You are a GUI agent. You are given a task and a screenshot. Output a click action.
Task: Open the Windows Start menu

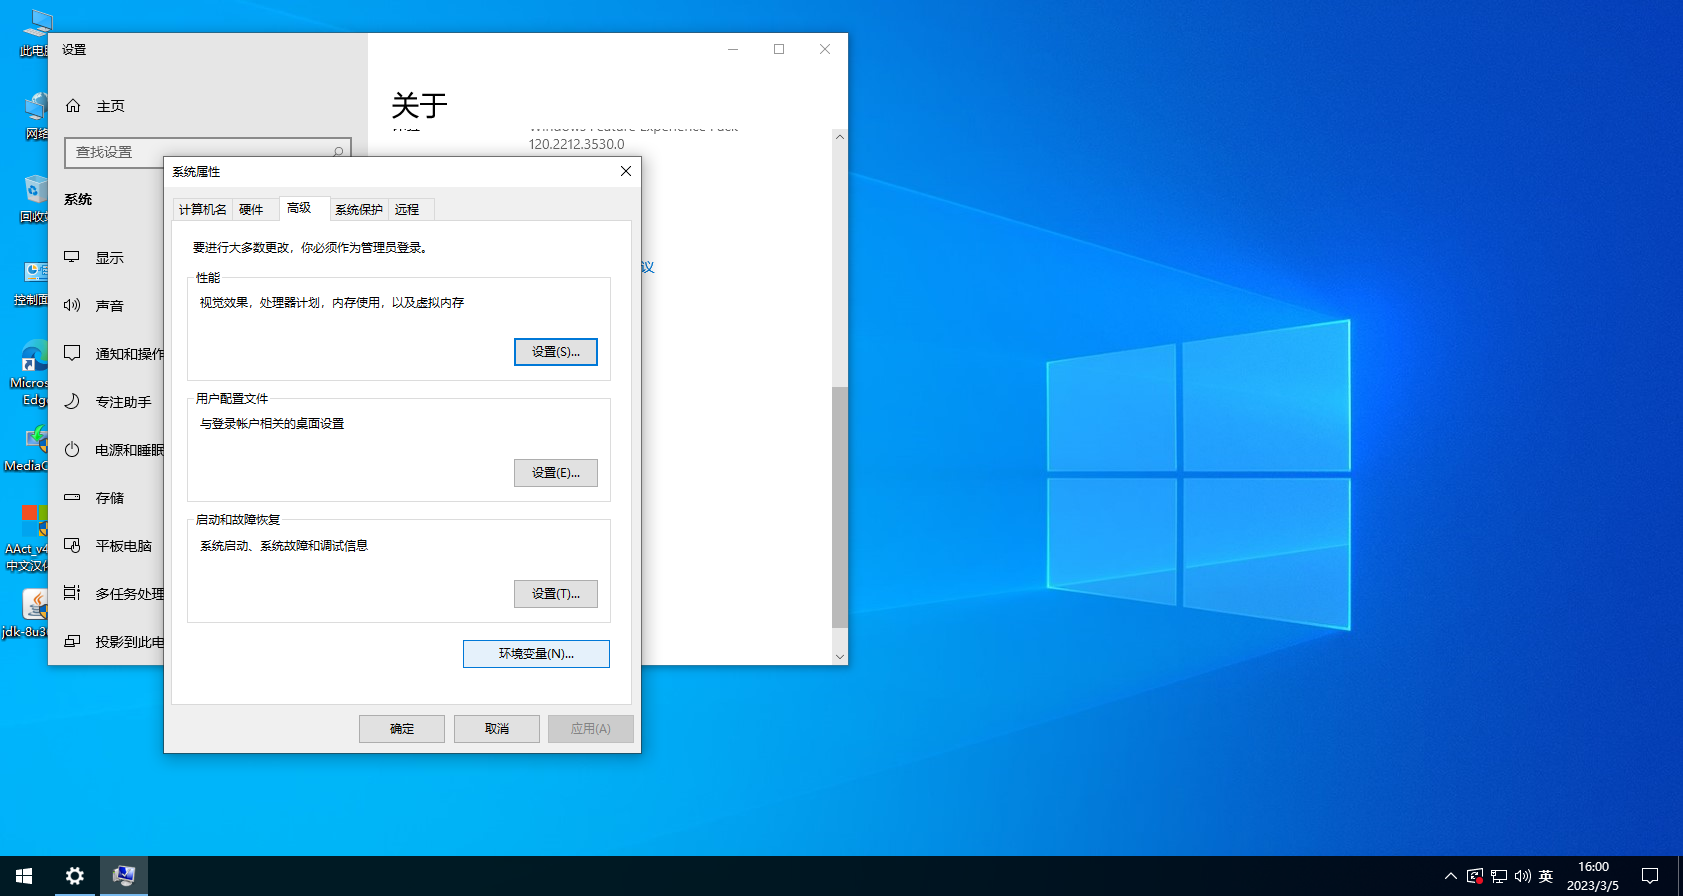tap(24, 876)
